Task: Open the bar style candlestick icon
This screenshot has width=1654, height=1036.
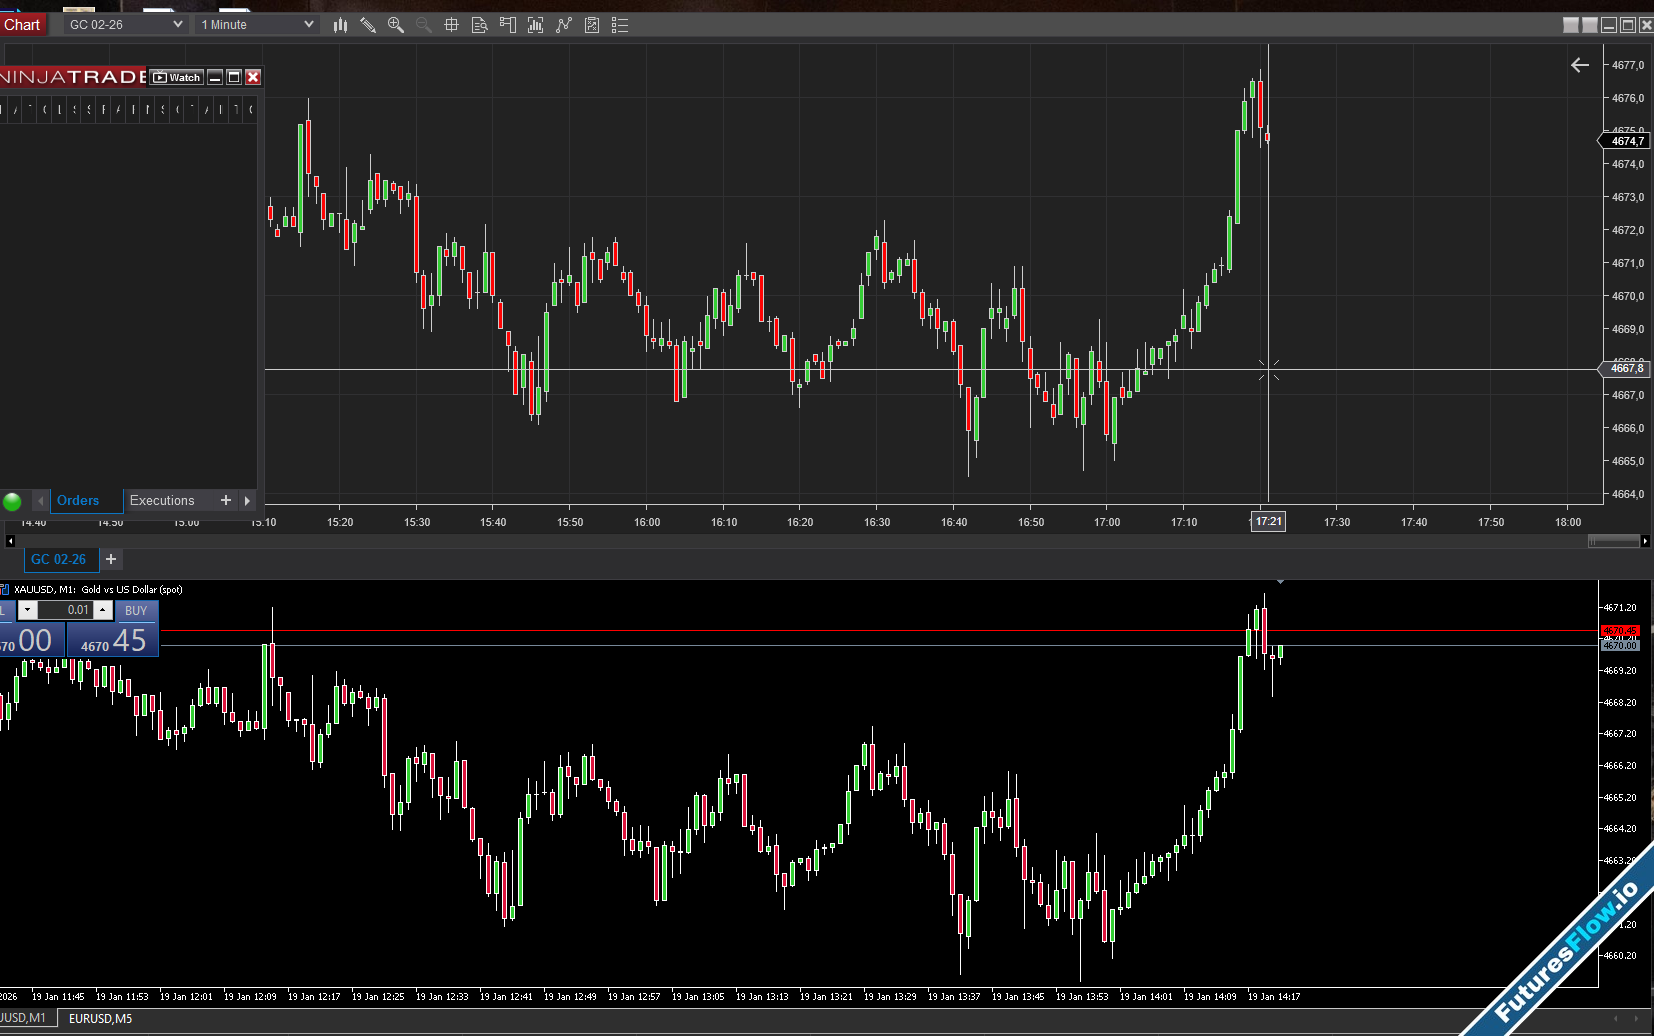Action: point(340,25)
